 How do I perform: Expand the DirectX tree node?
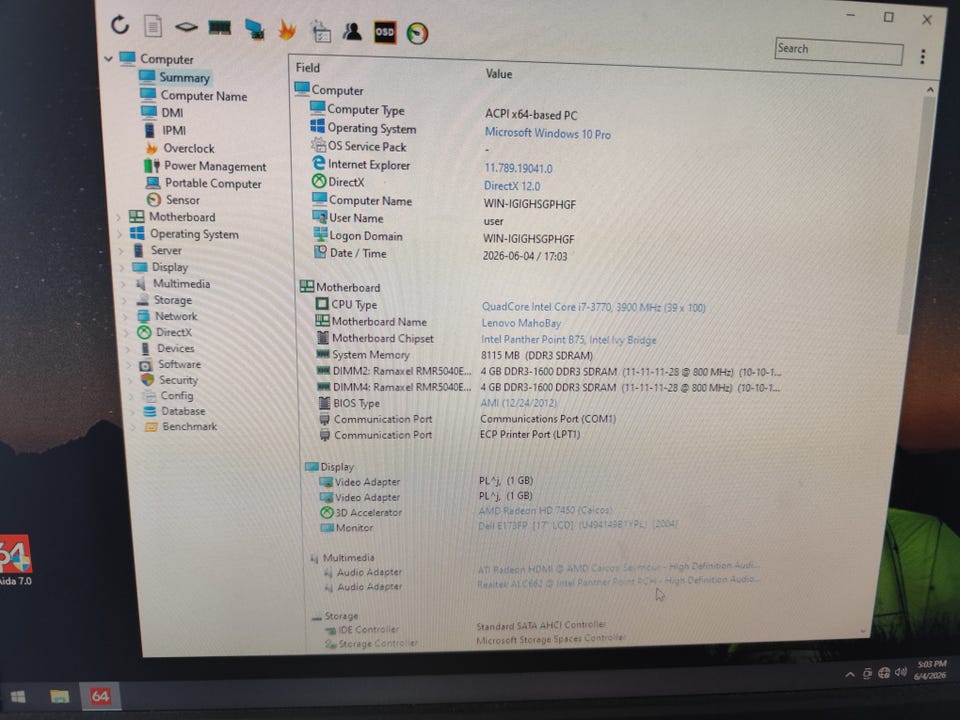pos(127,332)
